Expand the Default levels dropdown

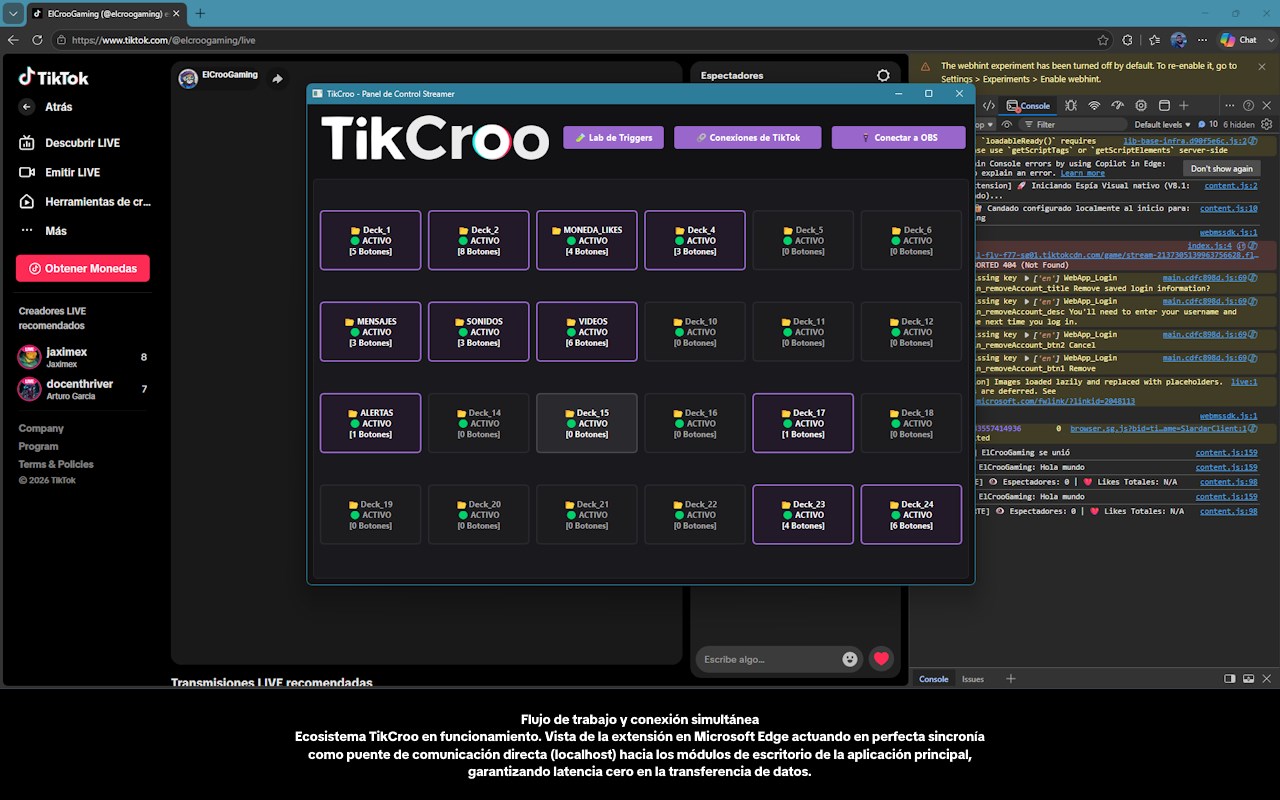(x=1163, y=125)
